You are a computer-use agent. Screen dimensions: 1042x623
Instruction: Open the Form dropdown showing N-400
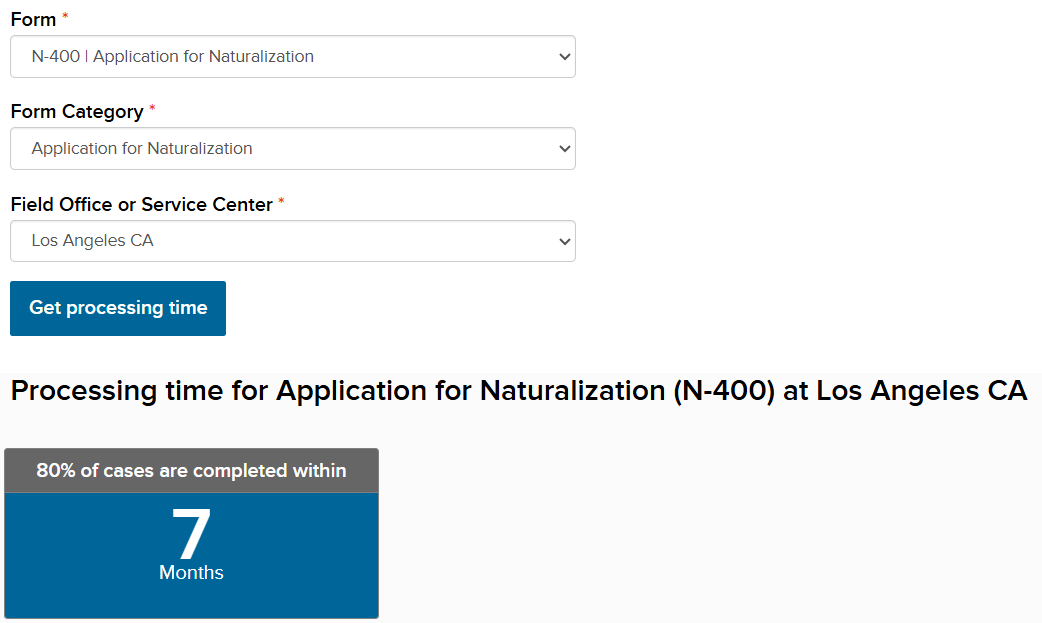coord(292,57)
